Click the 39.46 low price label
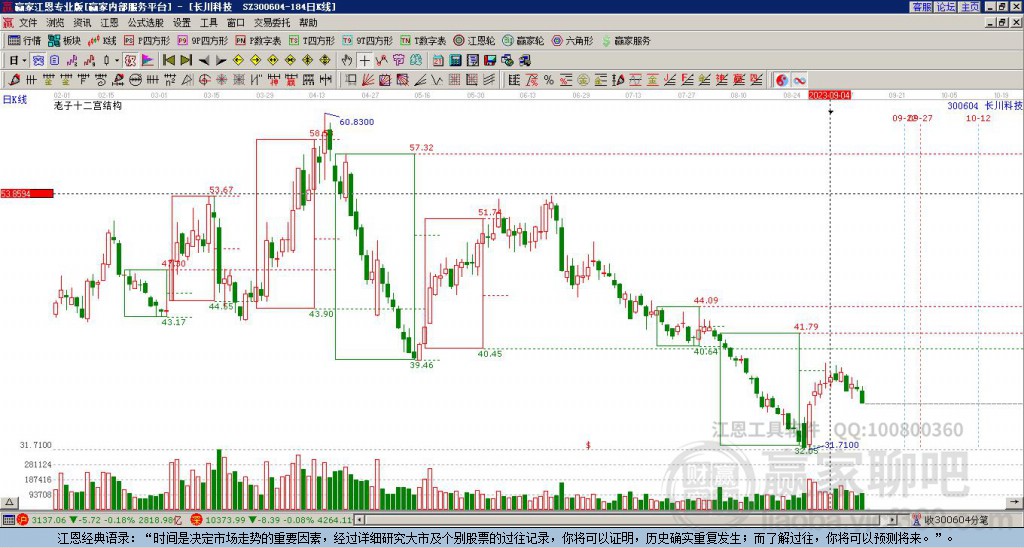The width and height of the screenshot is (1024, 548). [x=421, y=365]
